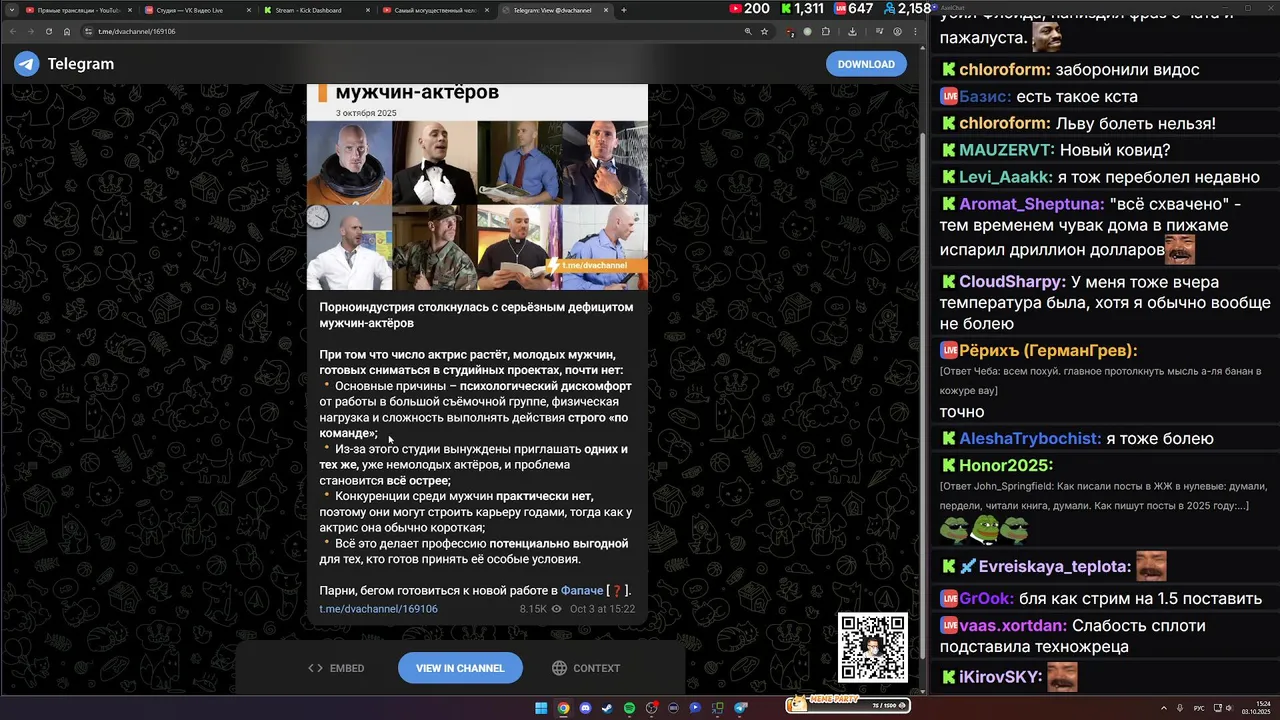Click the soldier in camouflage photo
The width and height of the screenshot is (1280, 720).
(434, 247)
